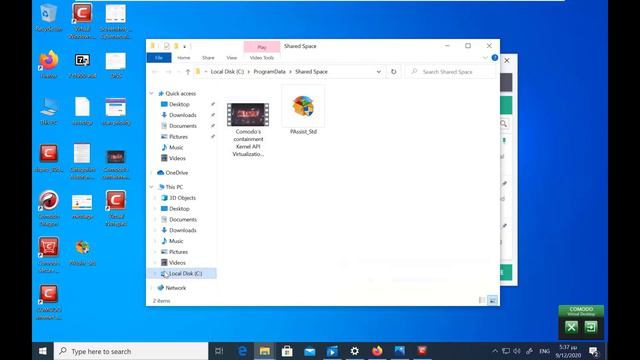The image size is (640, 360).
Task: Open the Quick Access Toolbar customize dropdown
Action: click(184, 46)
